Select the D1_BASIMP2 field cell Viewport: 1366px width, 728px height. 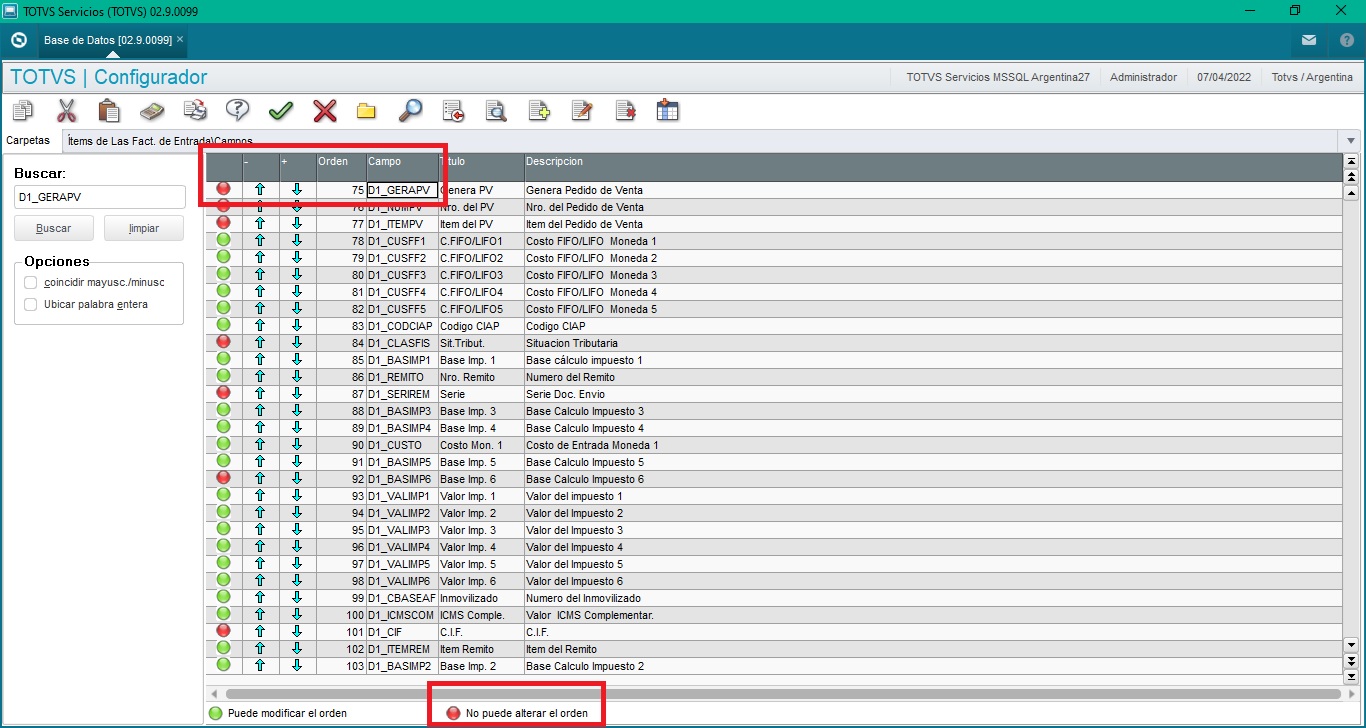tap(402, 666)
